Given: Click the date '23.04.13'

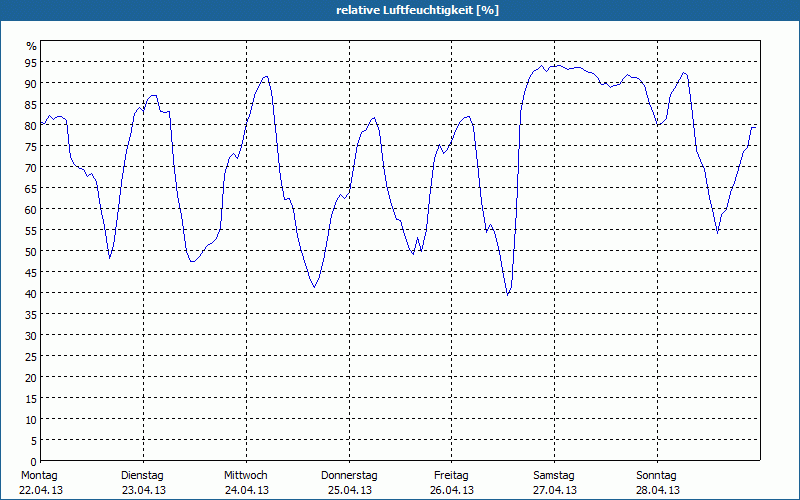Looking at the screenshot, I should tap(144, 490).
